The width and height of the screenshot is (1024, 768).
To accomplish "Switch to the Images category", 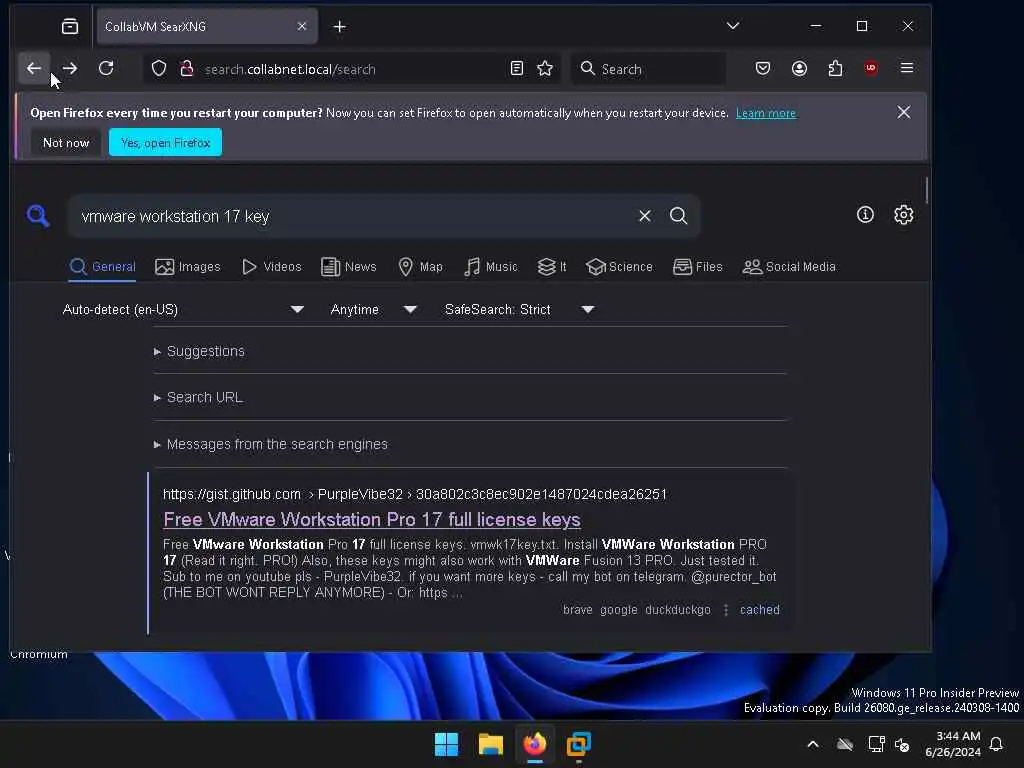I will click(x=188, y=266).
